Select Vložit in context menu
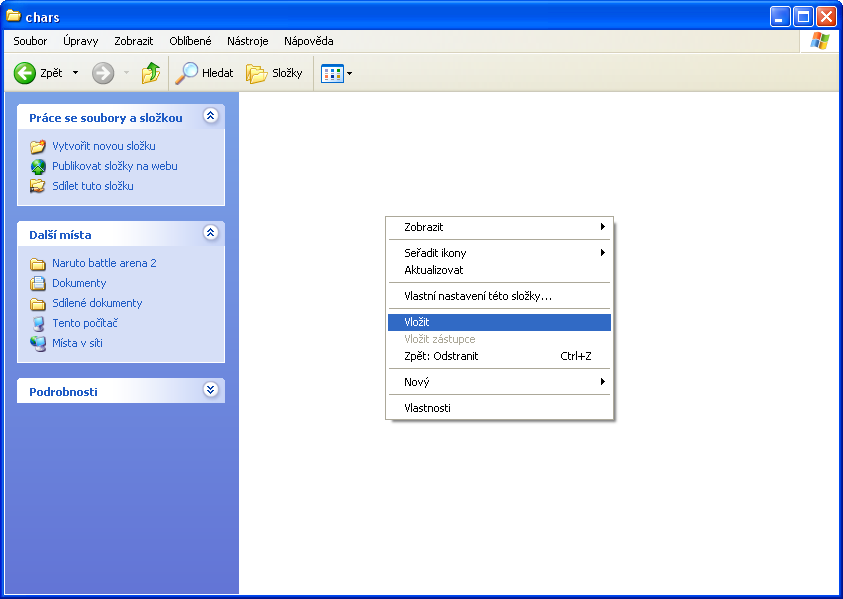Viewport: 843px width, 599px height. pyautogui.click(x=499, y=322)
